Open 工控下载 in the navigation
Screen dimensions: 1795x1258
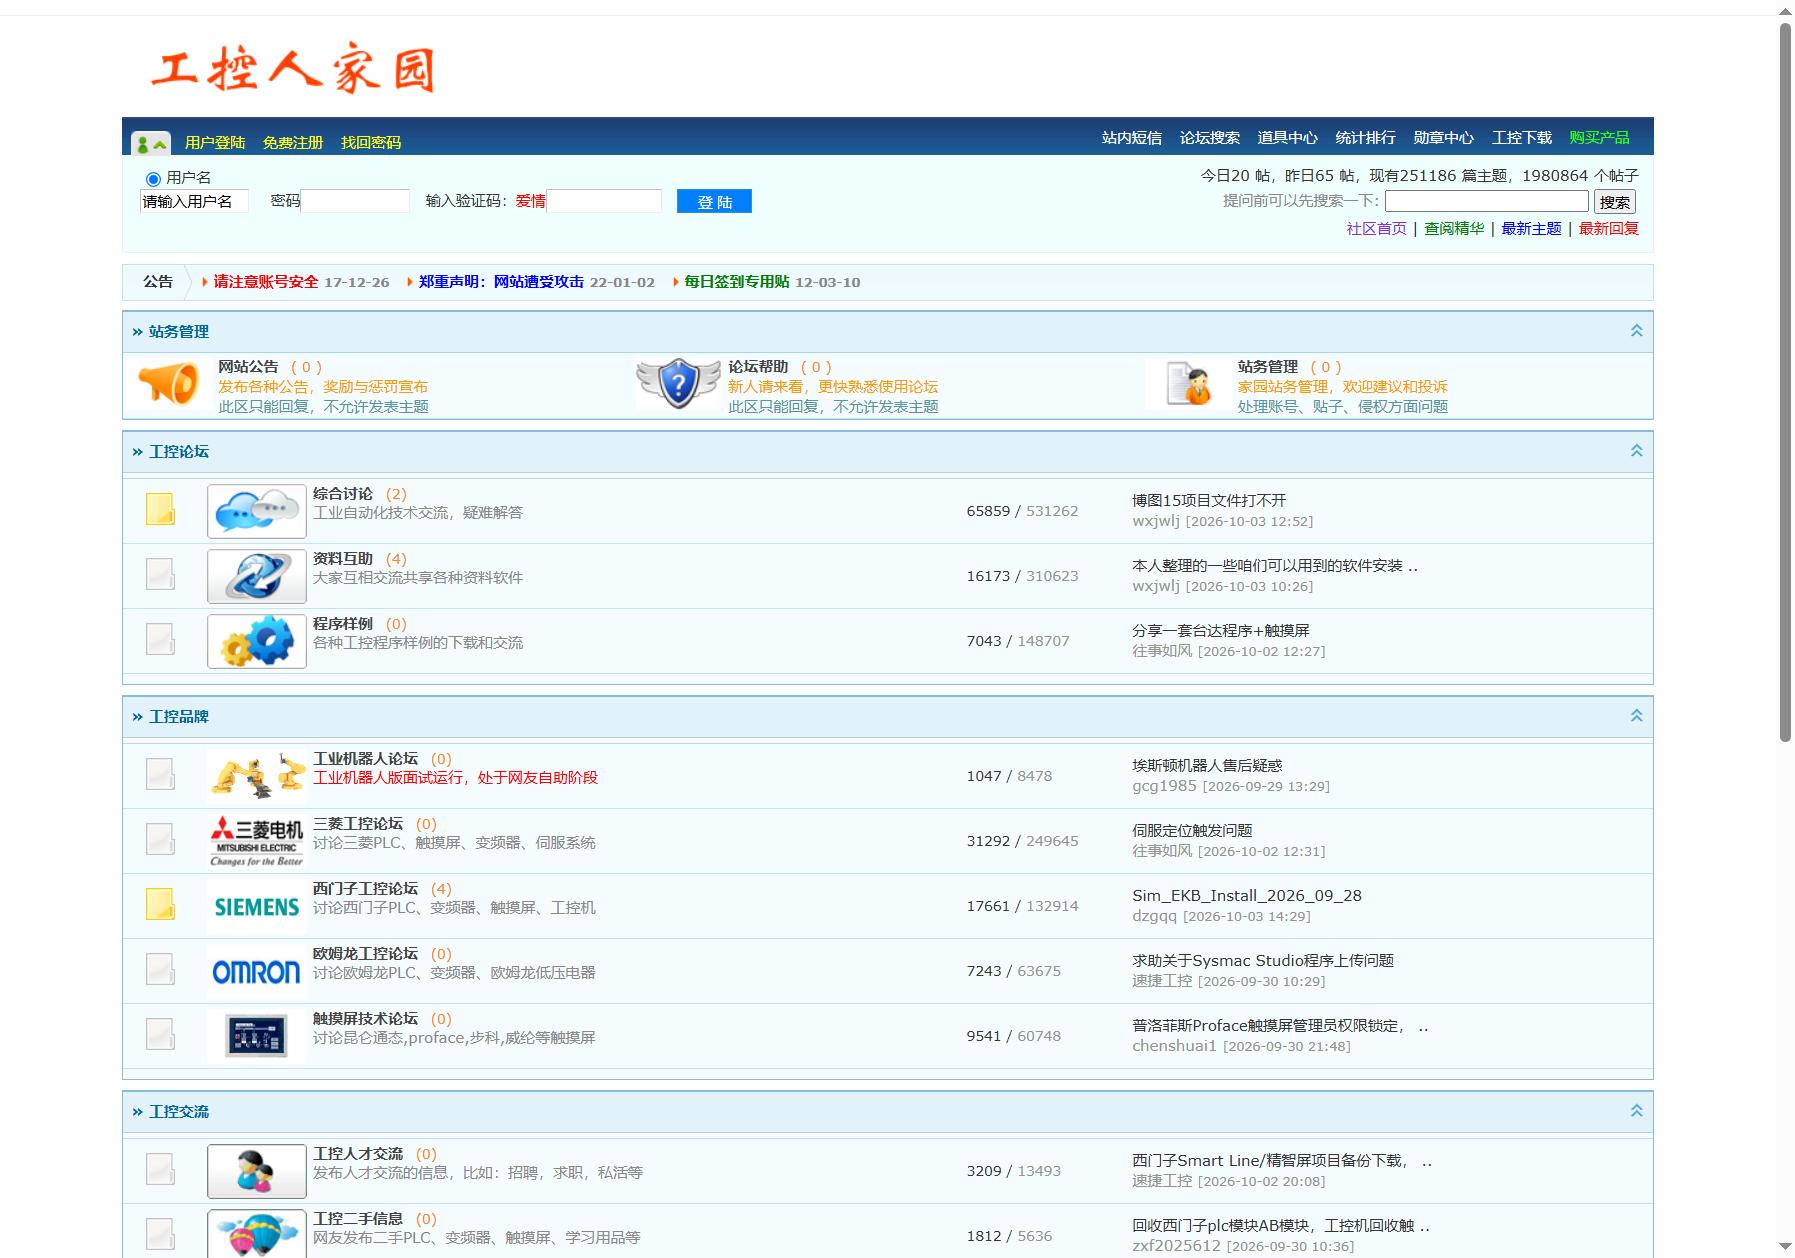(x=1522, y=138)
